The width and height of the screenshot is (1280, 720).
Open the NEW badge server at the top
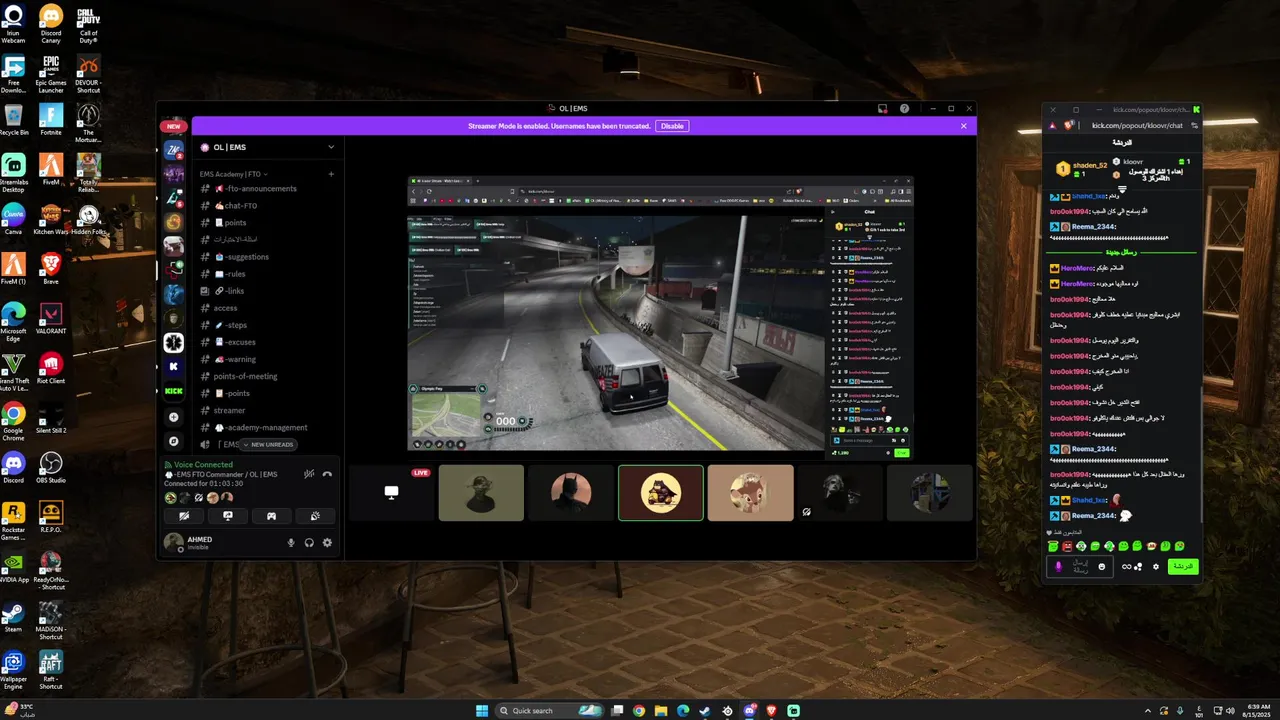174,126
